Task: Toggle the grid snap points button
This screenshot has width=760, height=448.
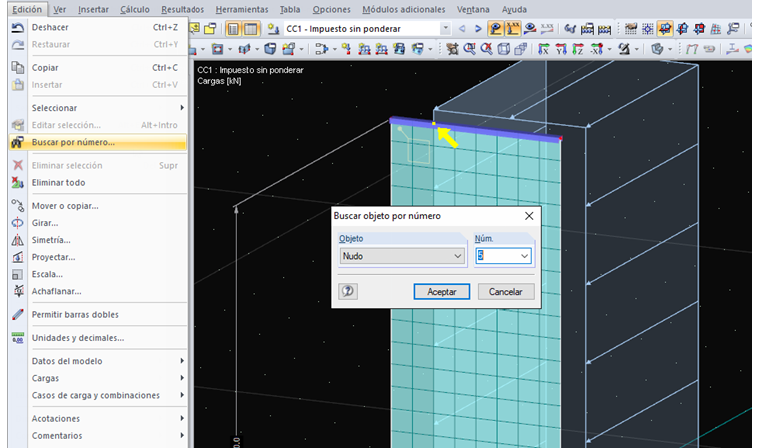Action: (648, 29)
